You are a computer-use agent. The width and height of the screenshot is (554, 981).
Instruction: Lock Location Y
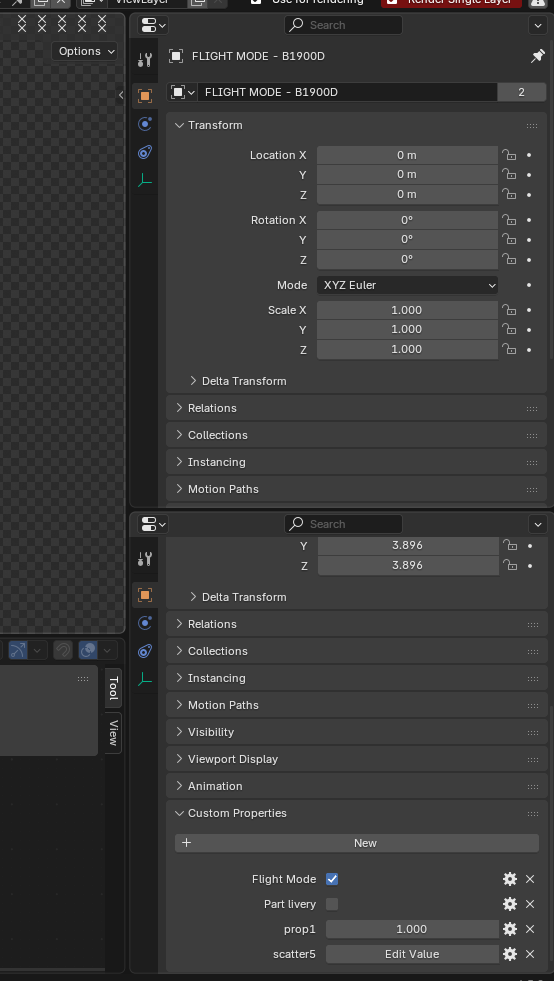(x=509, y=175)
